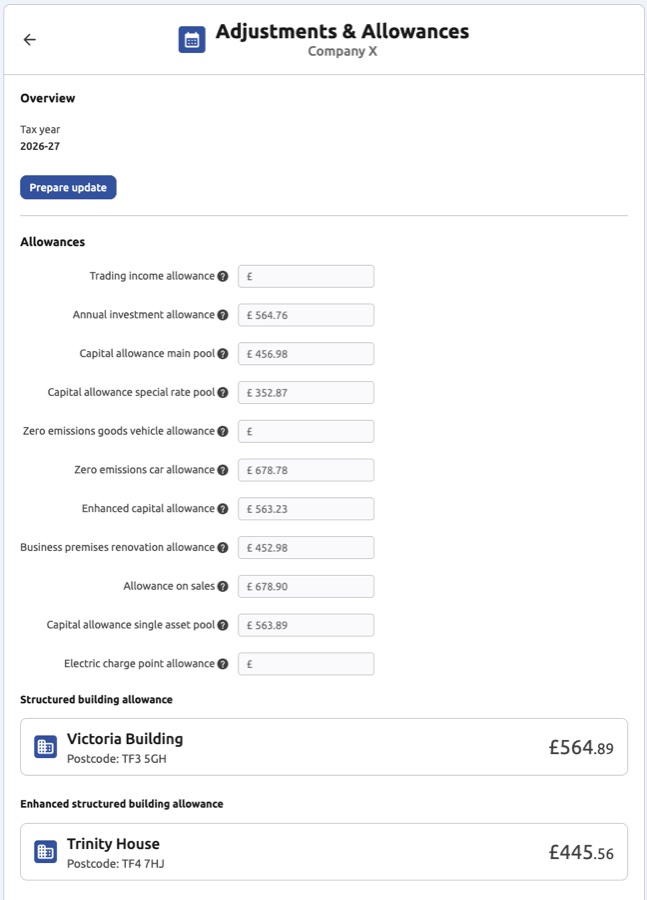Open help for Allowance on sales
The height and width of the screenshot is (900, 647).
click(222, 586)
